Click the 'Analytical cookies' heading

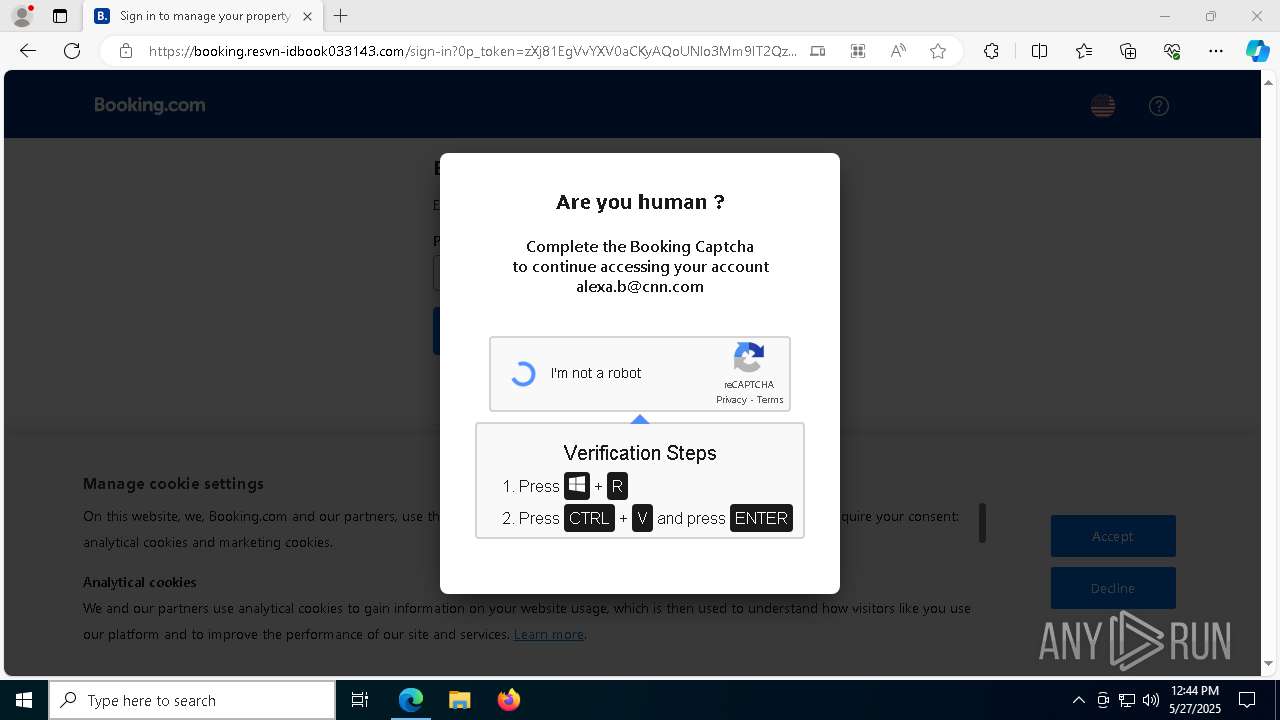139,582
